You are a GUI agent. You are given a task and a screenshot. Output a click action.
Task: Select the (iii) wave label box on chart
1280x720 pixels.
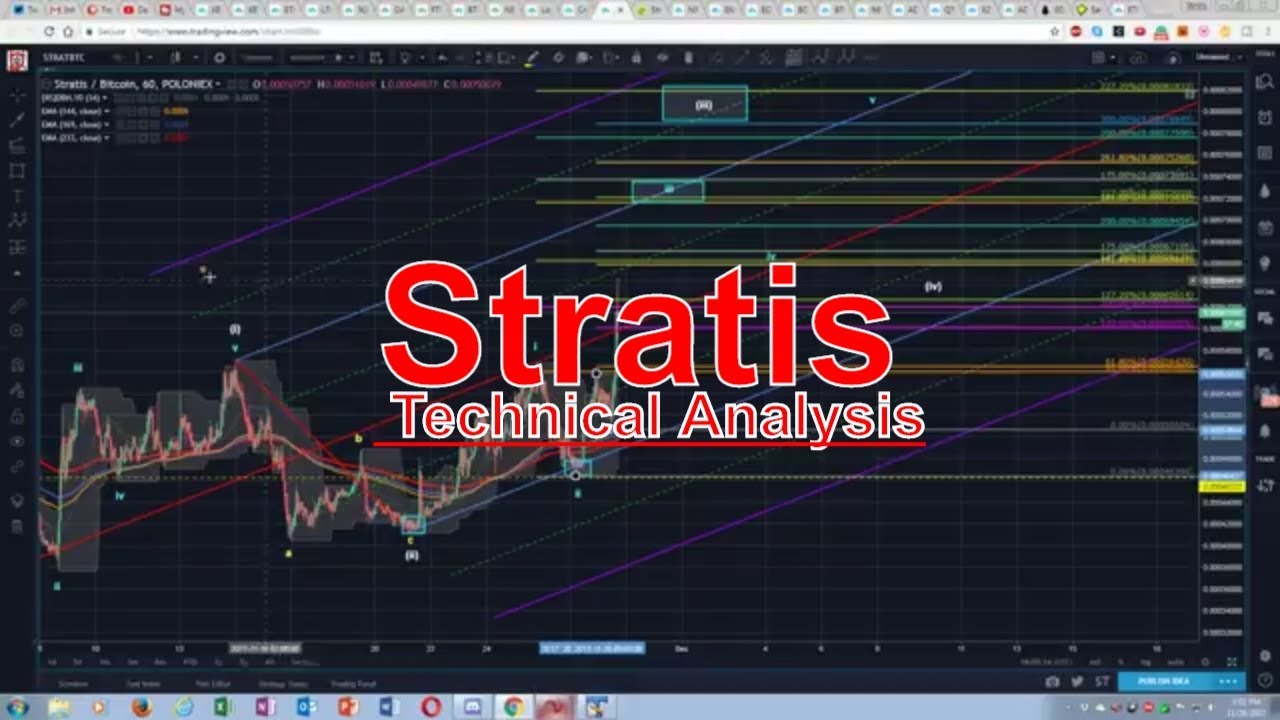pos(705,104)
